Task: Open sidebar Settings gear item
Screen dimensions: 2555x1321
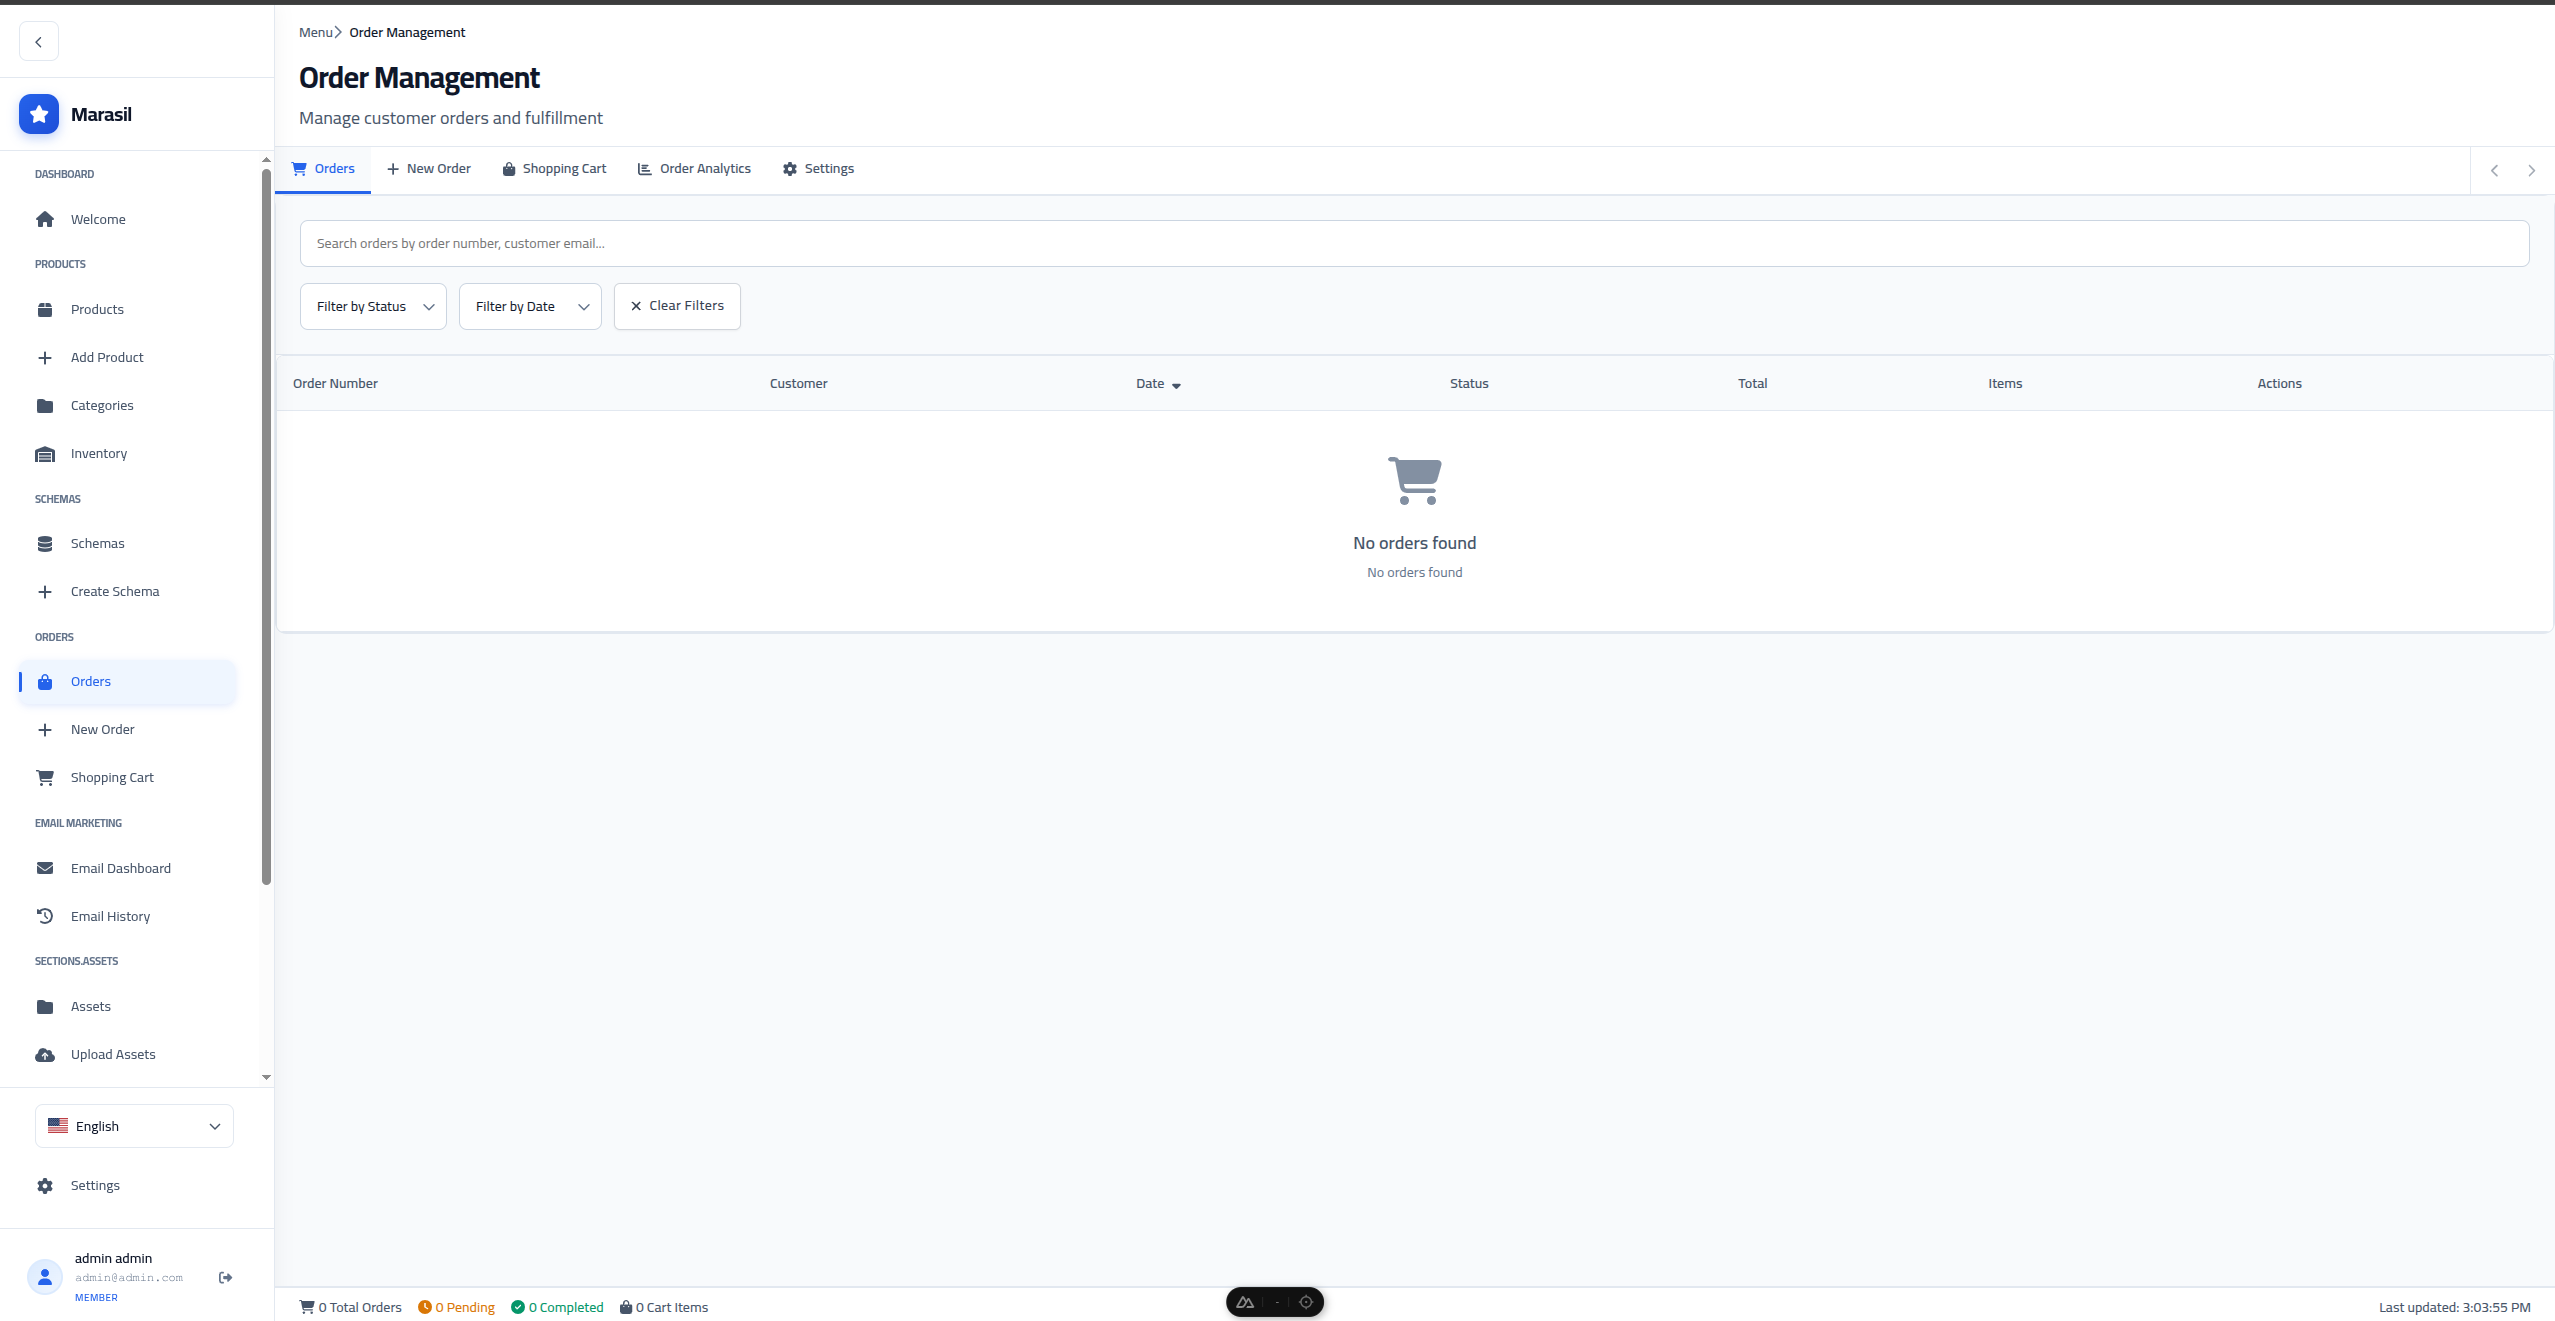Action: click(x=95, y=1185)
